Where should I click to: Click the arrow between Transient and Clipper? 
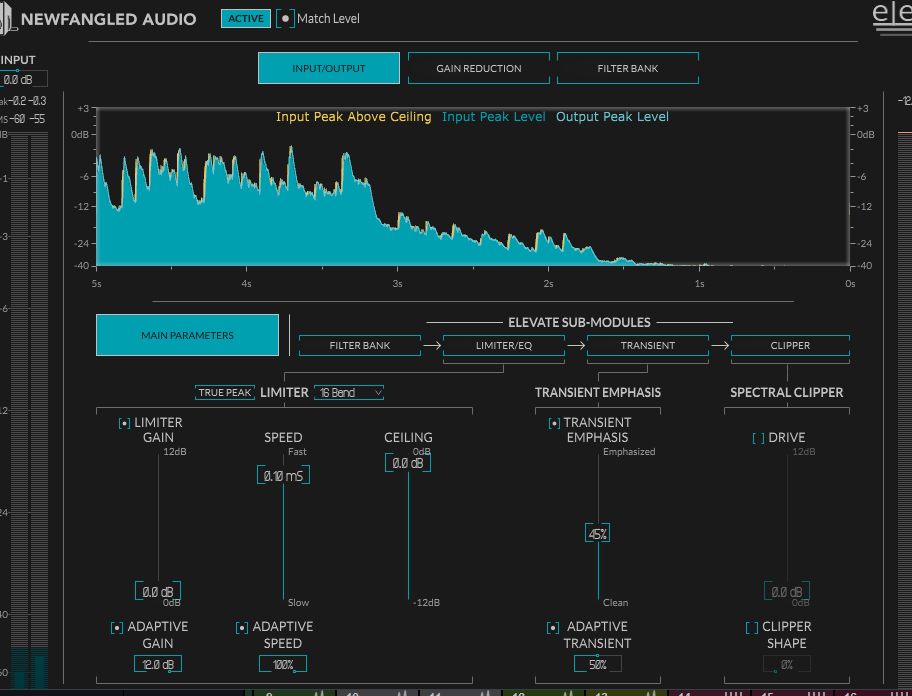719,345
